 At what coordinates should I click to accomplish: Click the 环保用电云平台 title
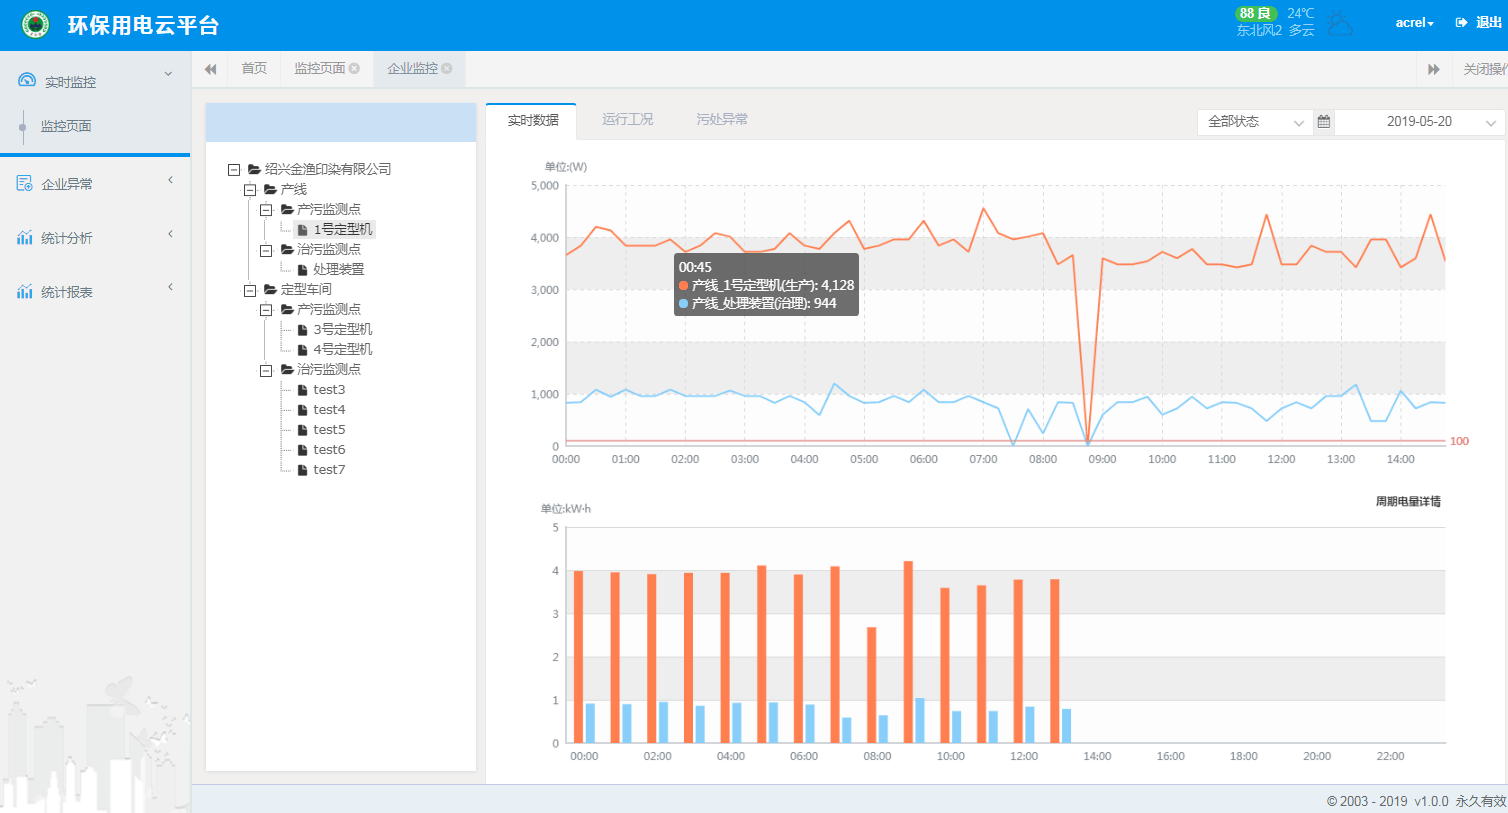(143, 25)
